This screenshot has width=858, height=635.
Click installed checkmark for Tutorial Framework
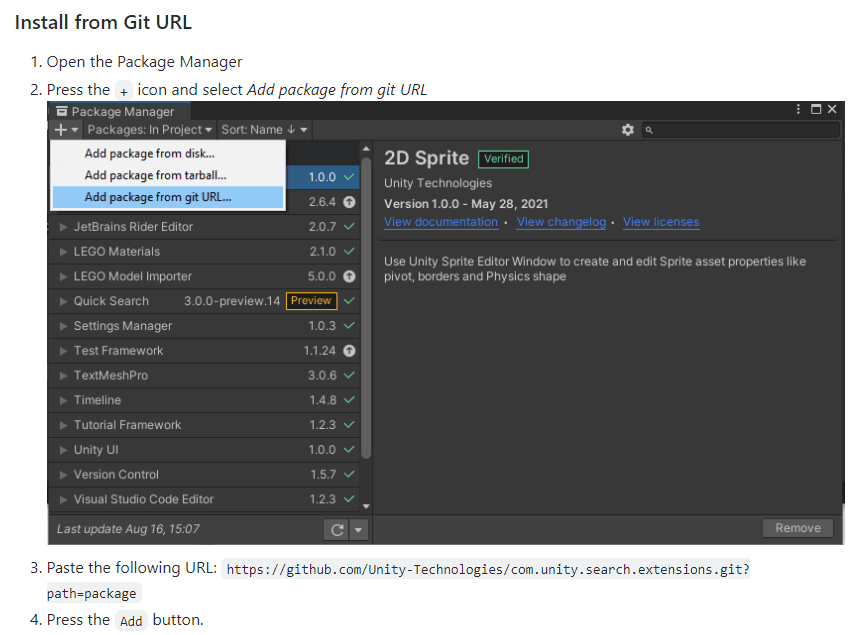pos(349,425)
